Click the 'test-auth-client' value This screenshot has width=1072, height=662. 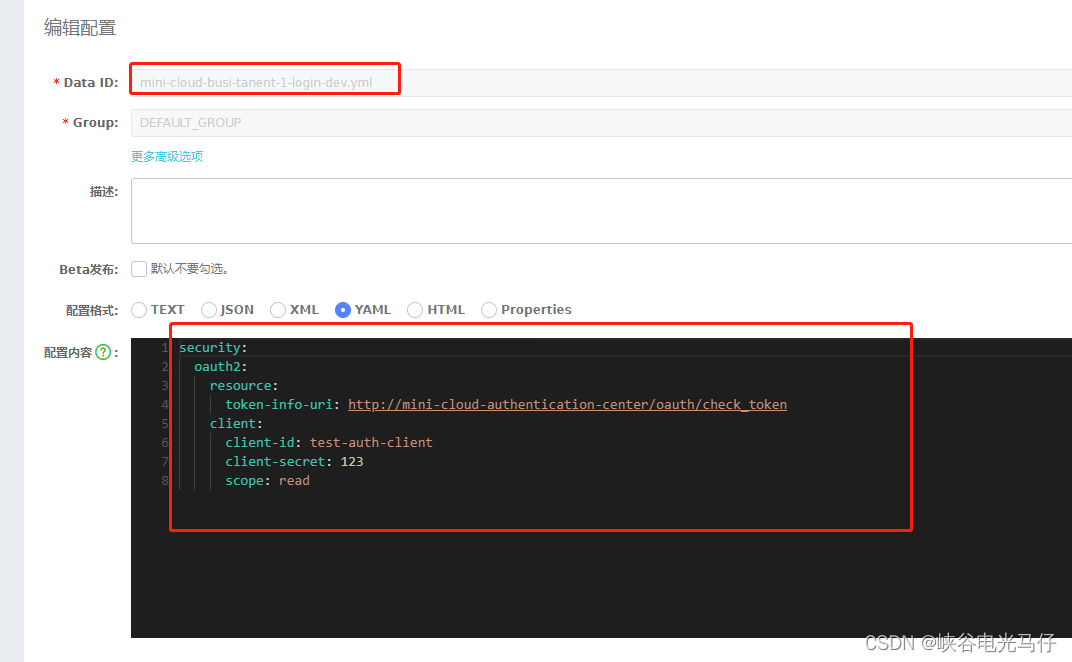click(371, 442)
